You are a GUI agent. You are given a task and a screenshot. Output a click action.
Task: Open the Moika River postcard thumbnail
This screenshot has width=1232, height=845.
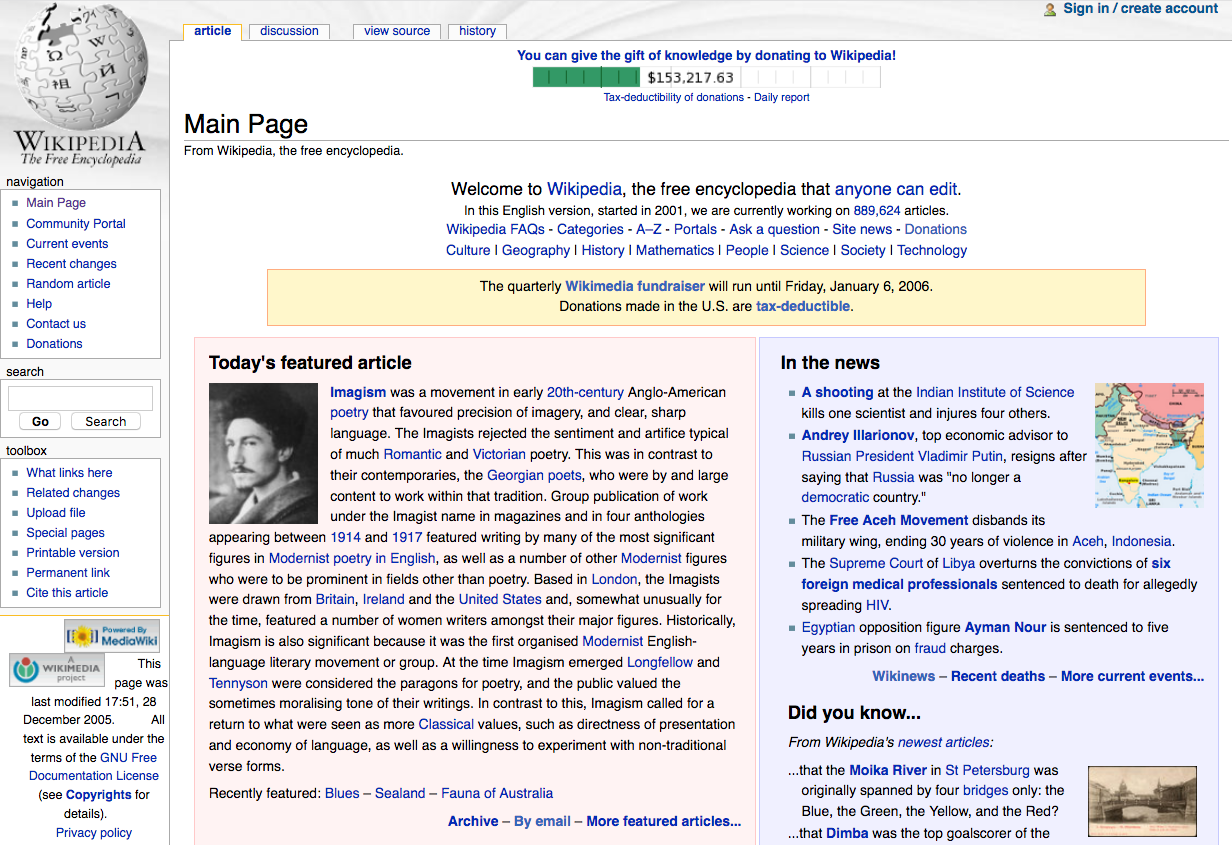tap(1142, 802)
